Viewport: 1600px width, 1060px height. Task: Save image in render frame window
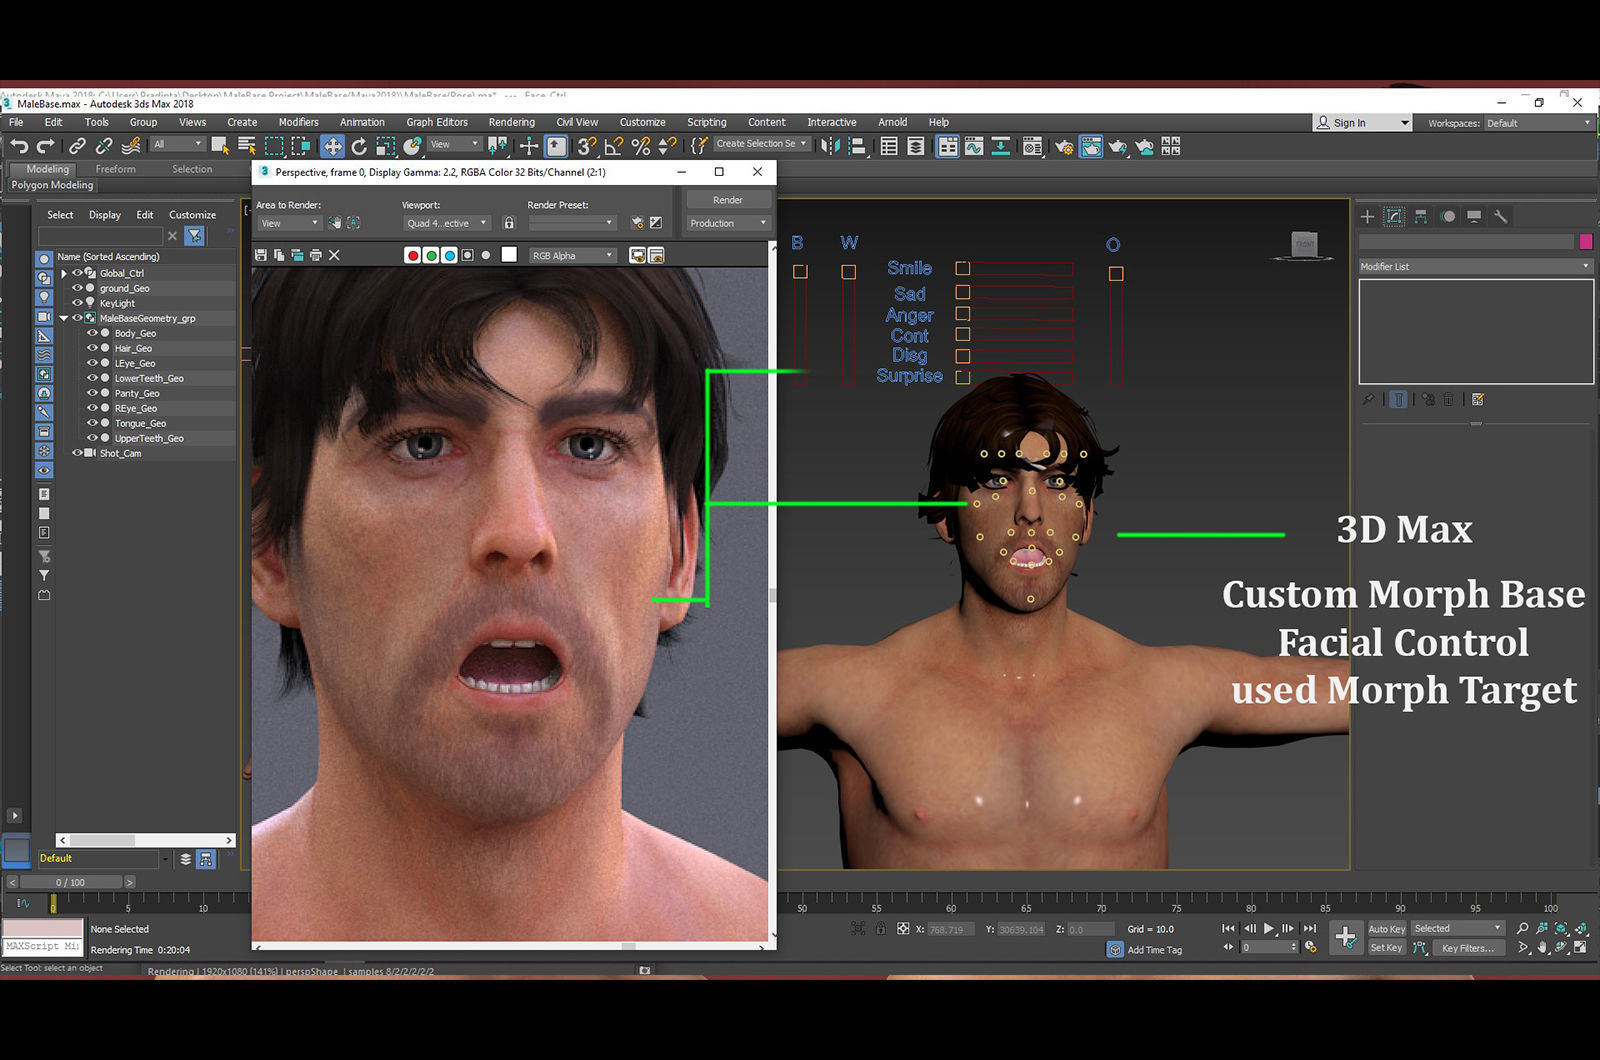tap(261, 255)
